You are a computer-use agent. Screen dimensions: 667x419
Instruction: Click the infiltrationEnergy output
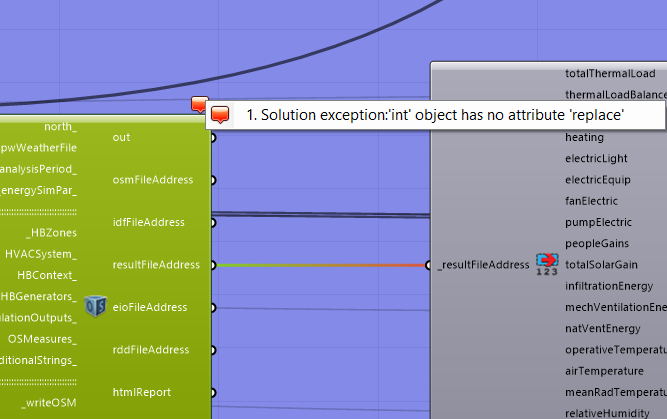[609, 286]
